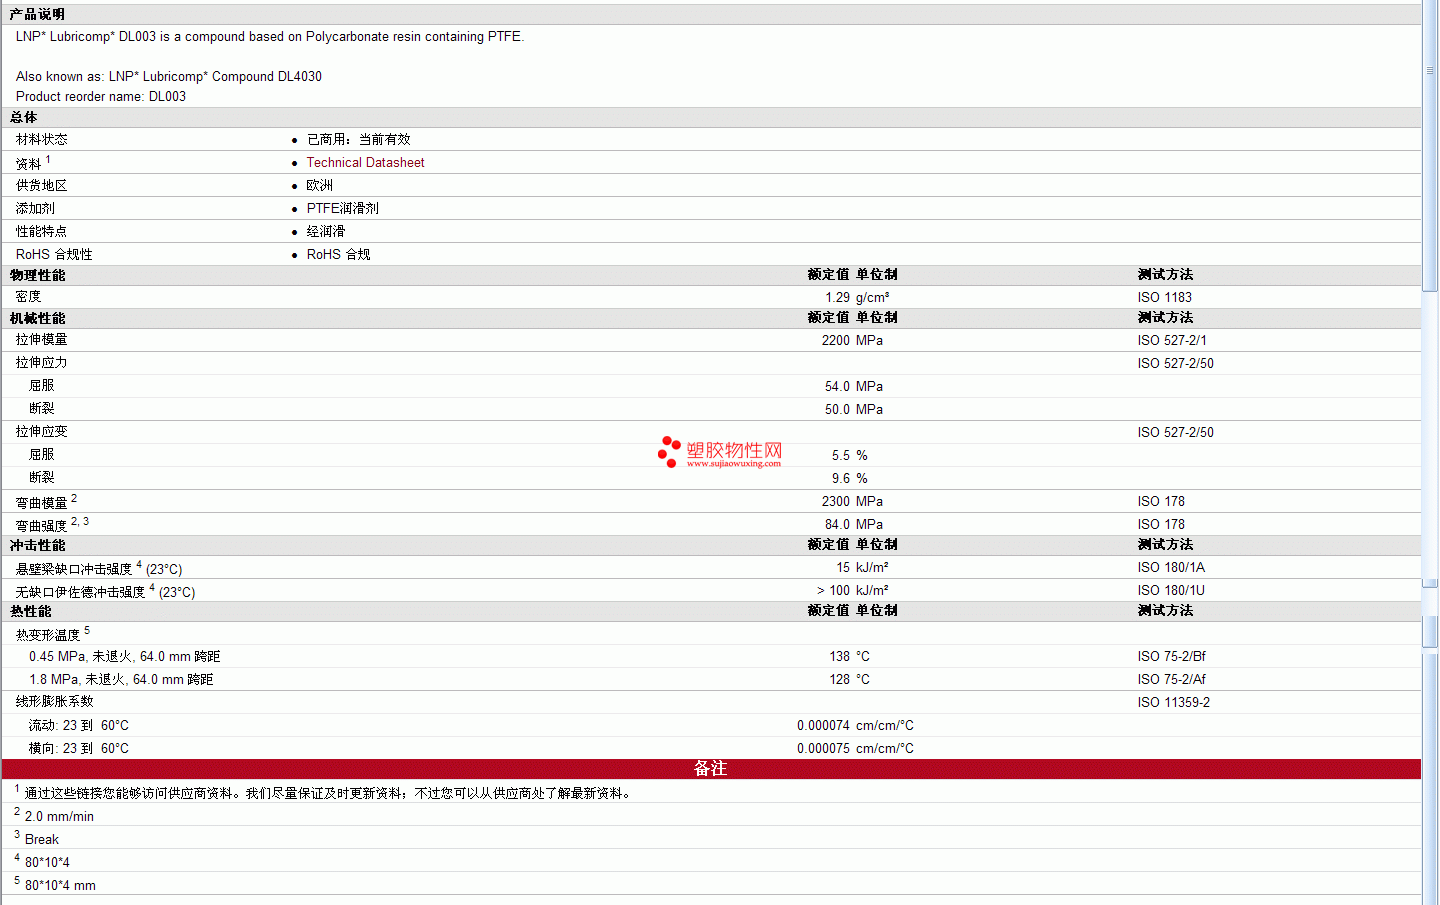Click the 产品说明 section header
This screenshot has width=1440, height=905.
point(37,14)
